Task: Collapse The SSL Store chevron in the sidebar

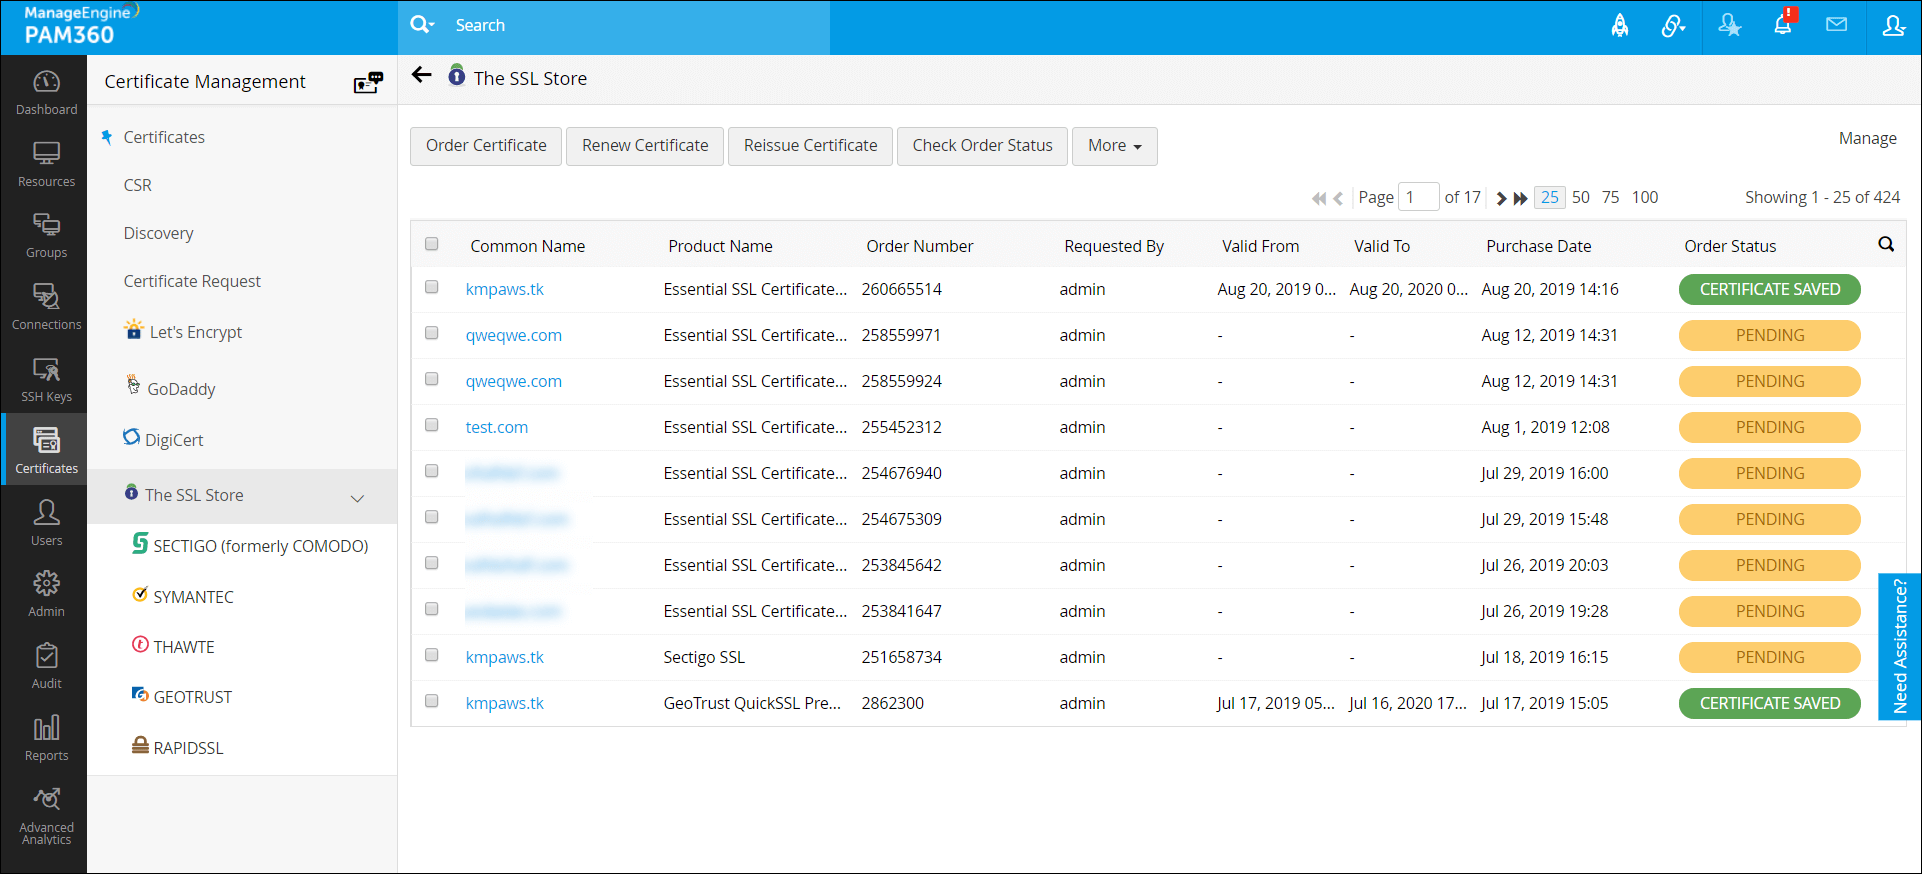Action: click(357, 497)
